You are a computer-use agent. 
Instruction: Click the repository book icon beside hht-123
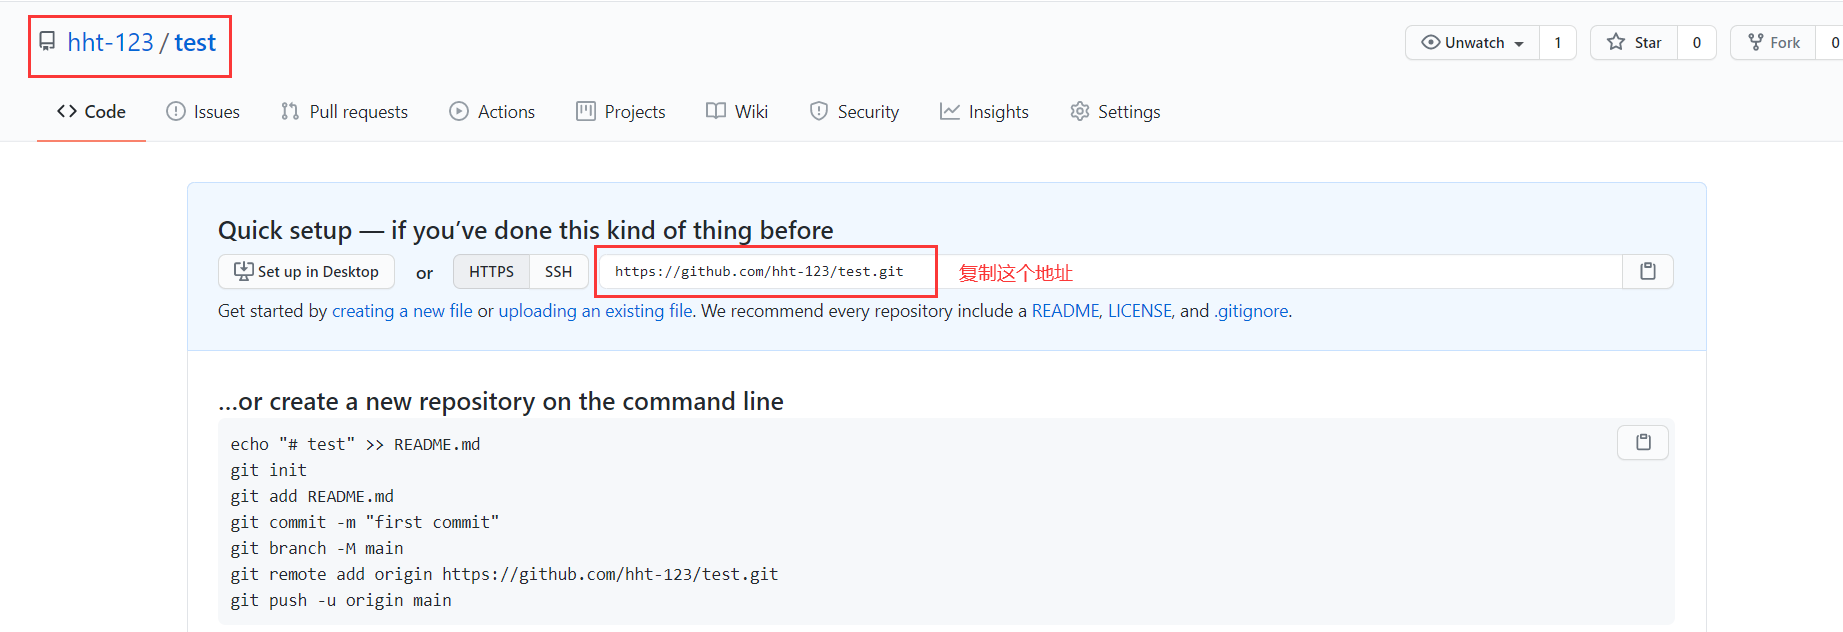[x=47, y=41]
